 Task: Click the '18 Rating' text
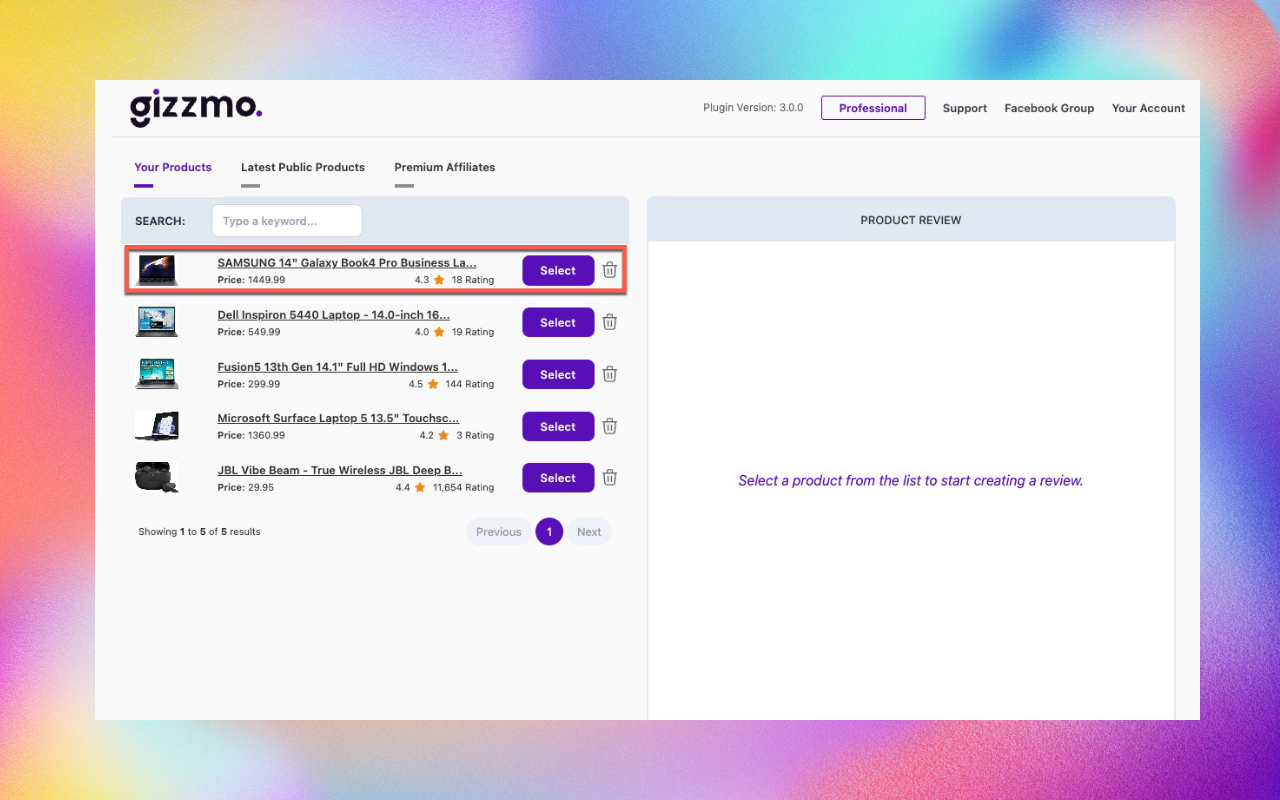473,280
